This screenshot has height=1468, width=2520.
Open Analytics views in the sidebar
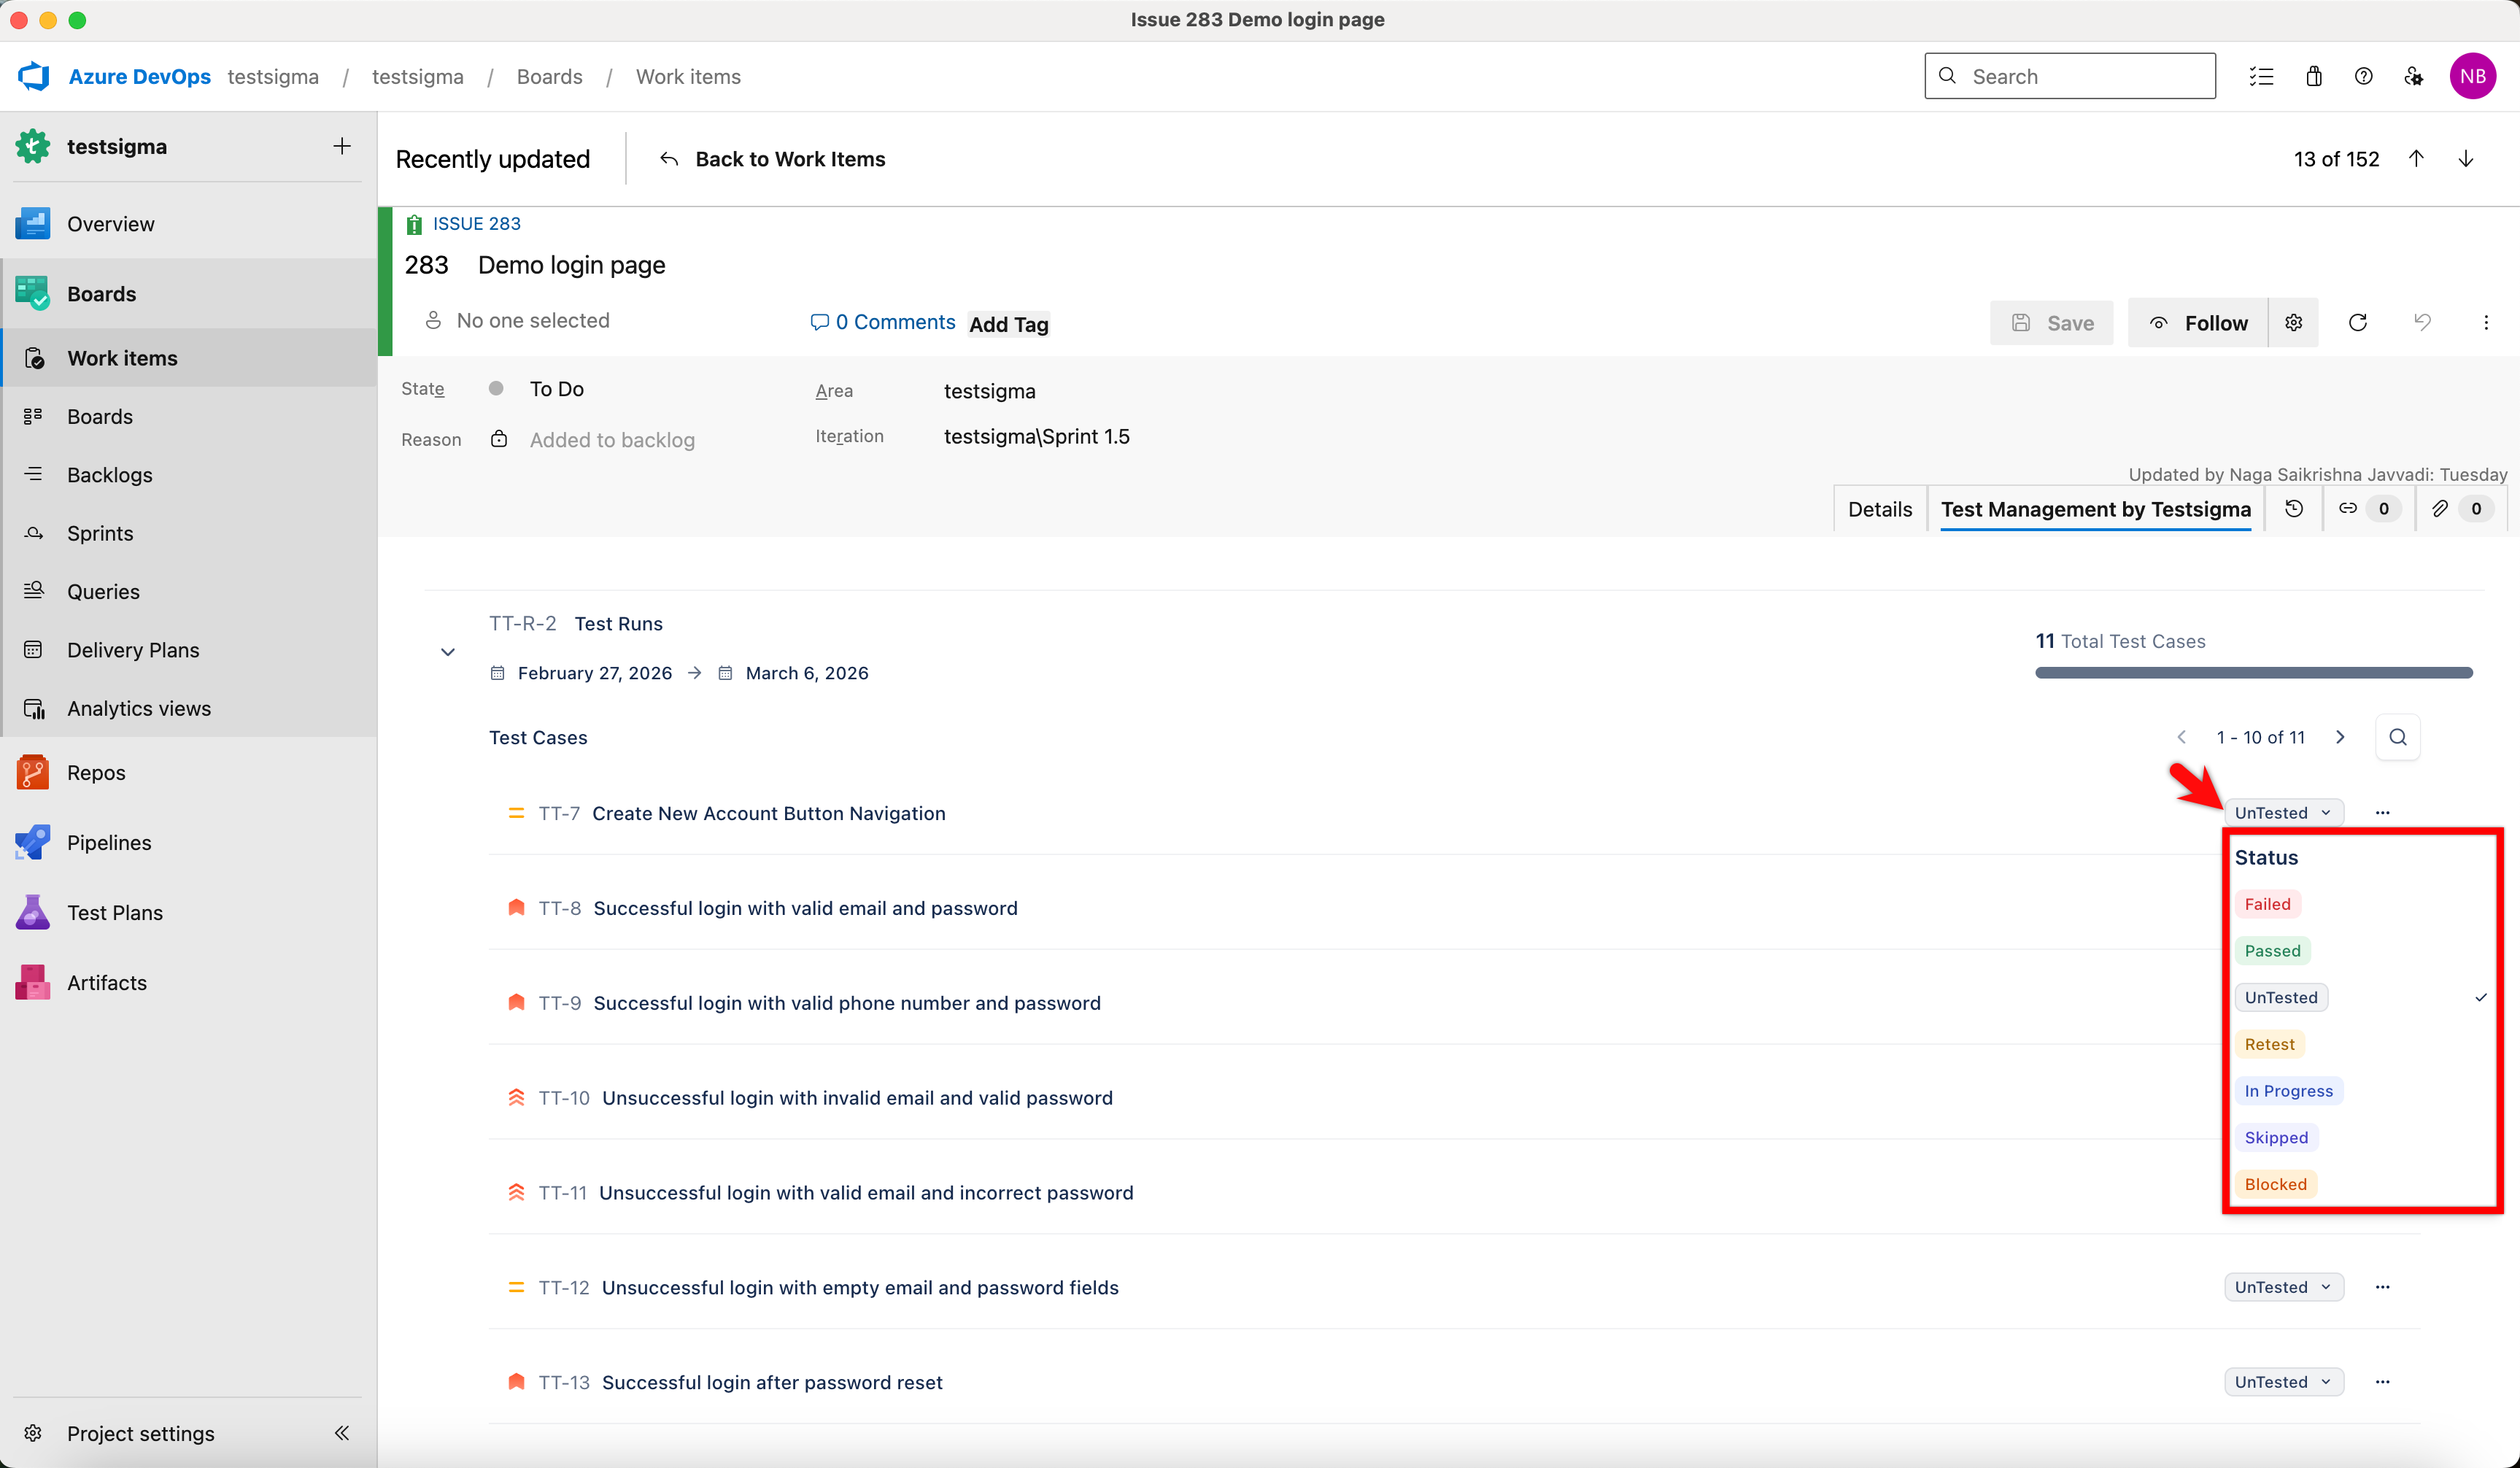pyautogui.click(x=190, y=708)
